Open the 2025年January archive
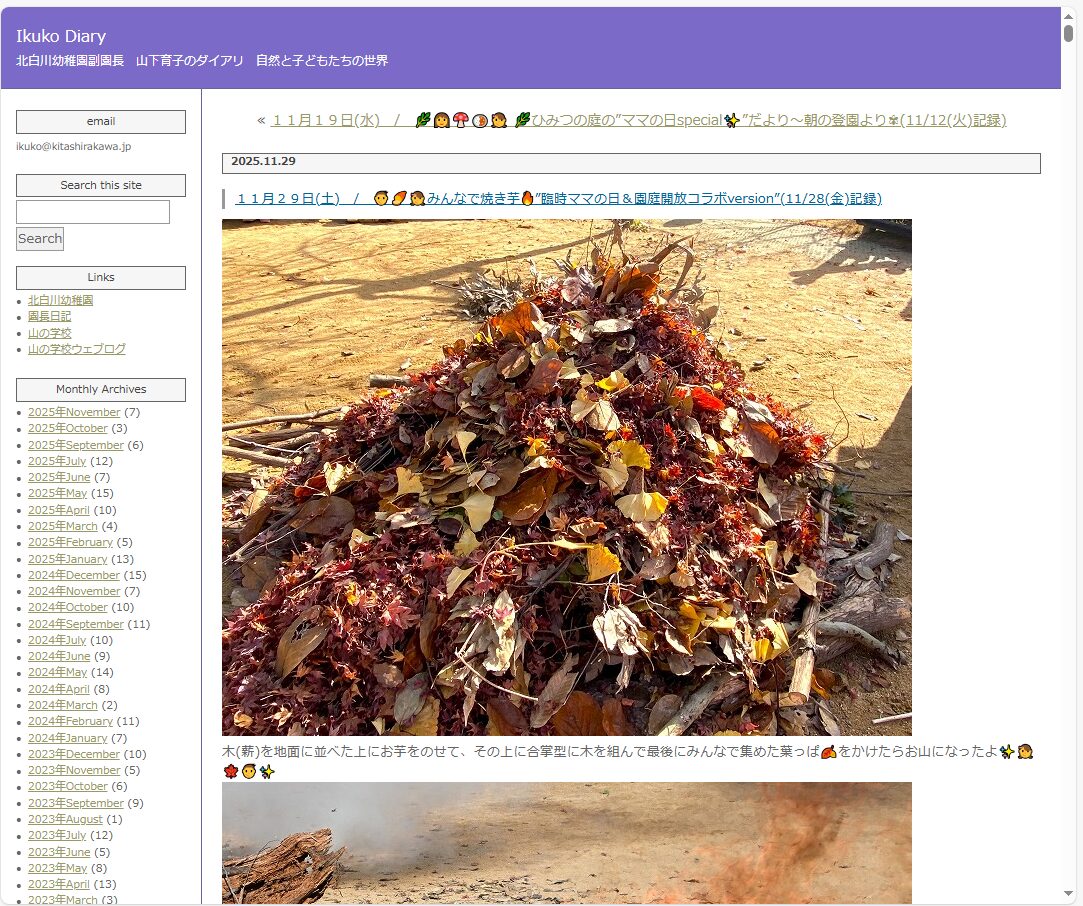Image resolution: width=1083 pixels, height=906 pixels. (x=67, y=559)
